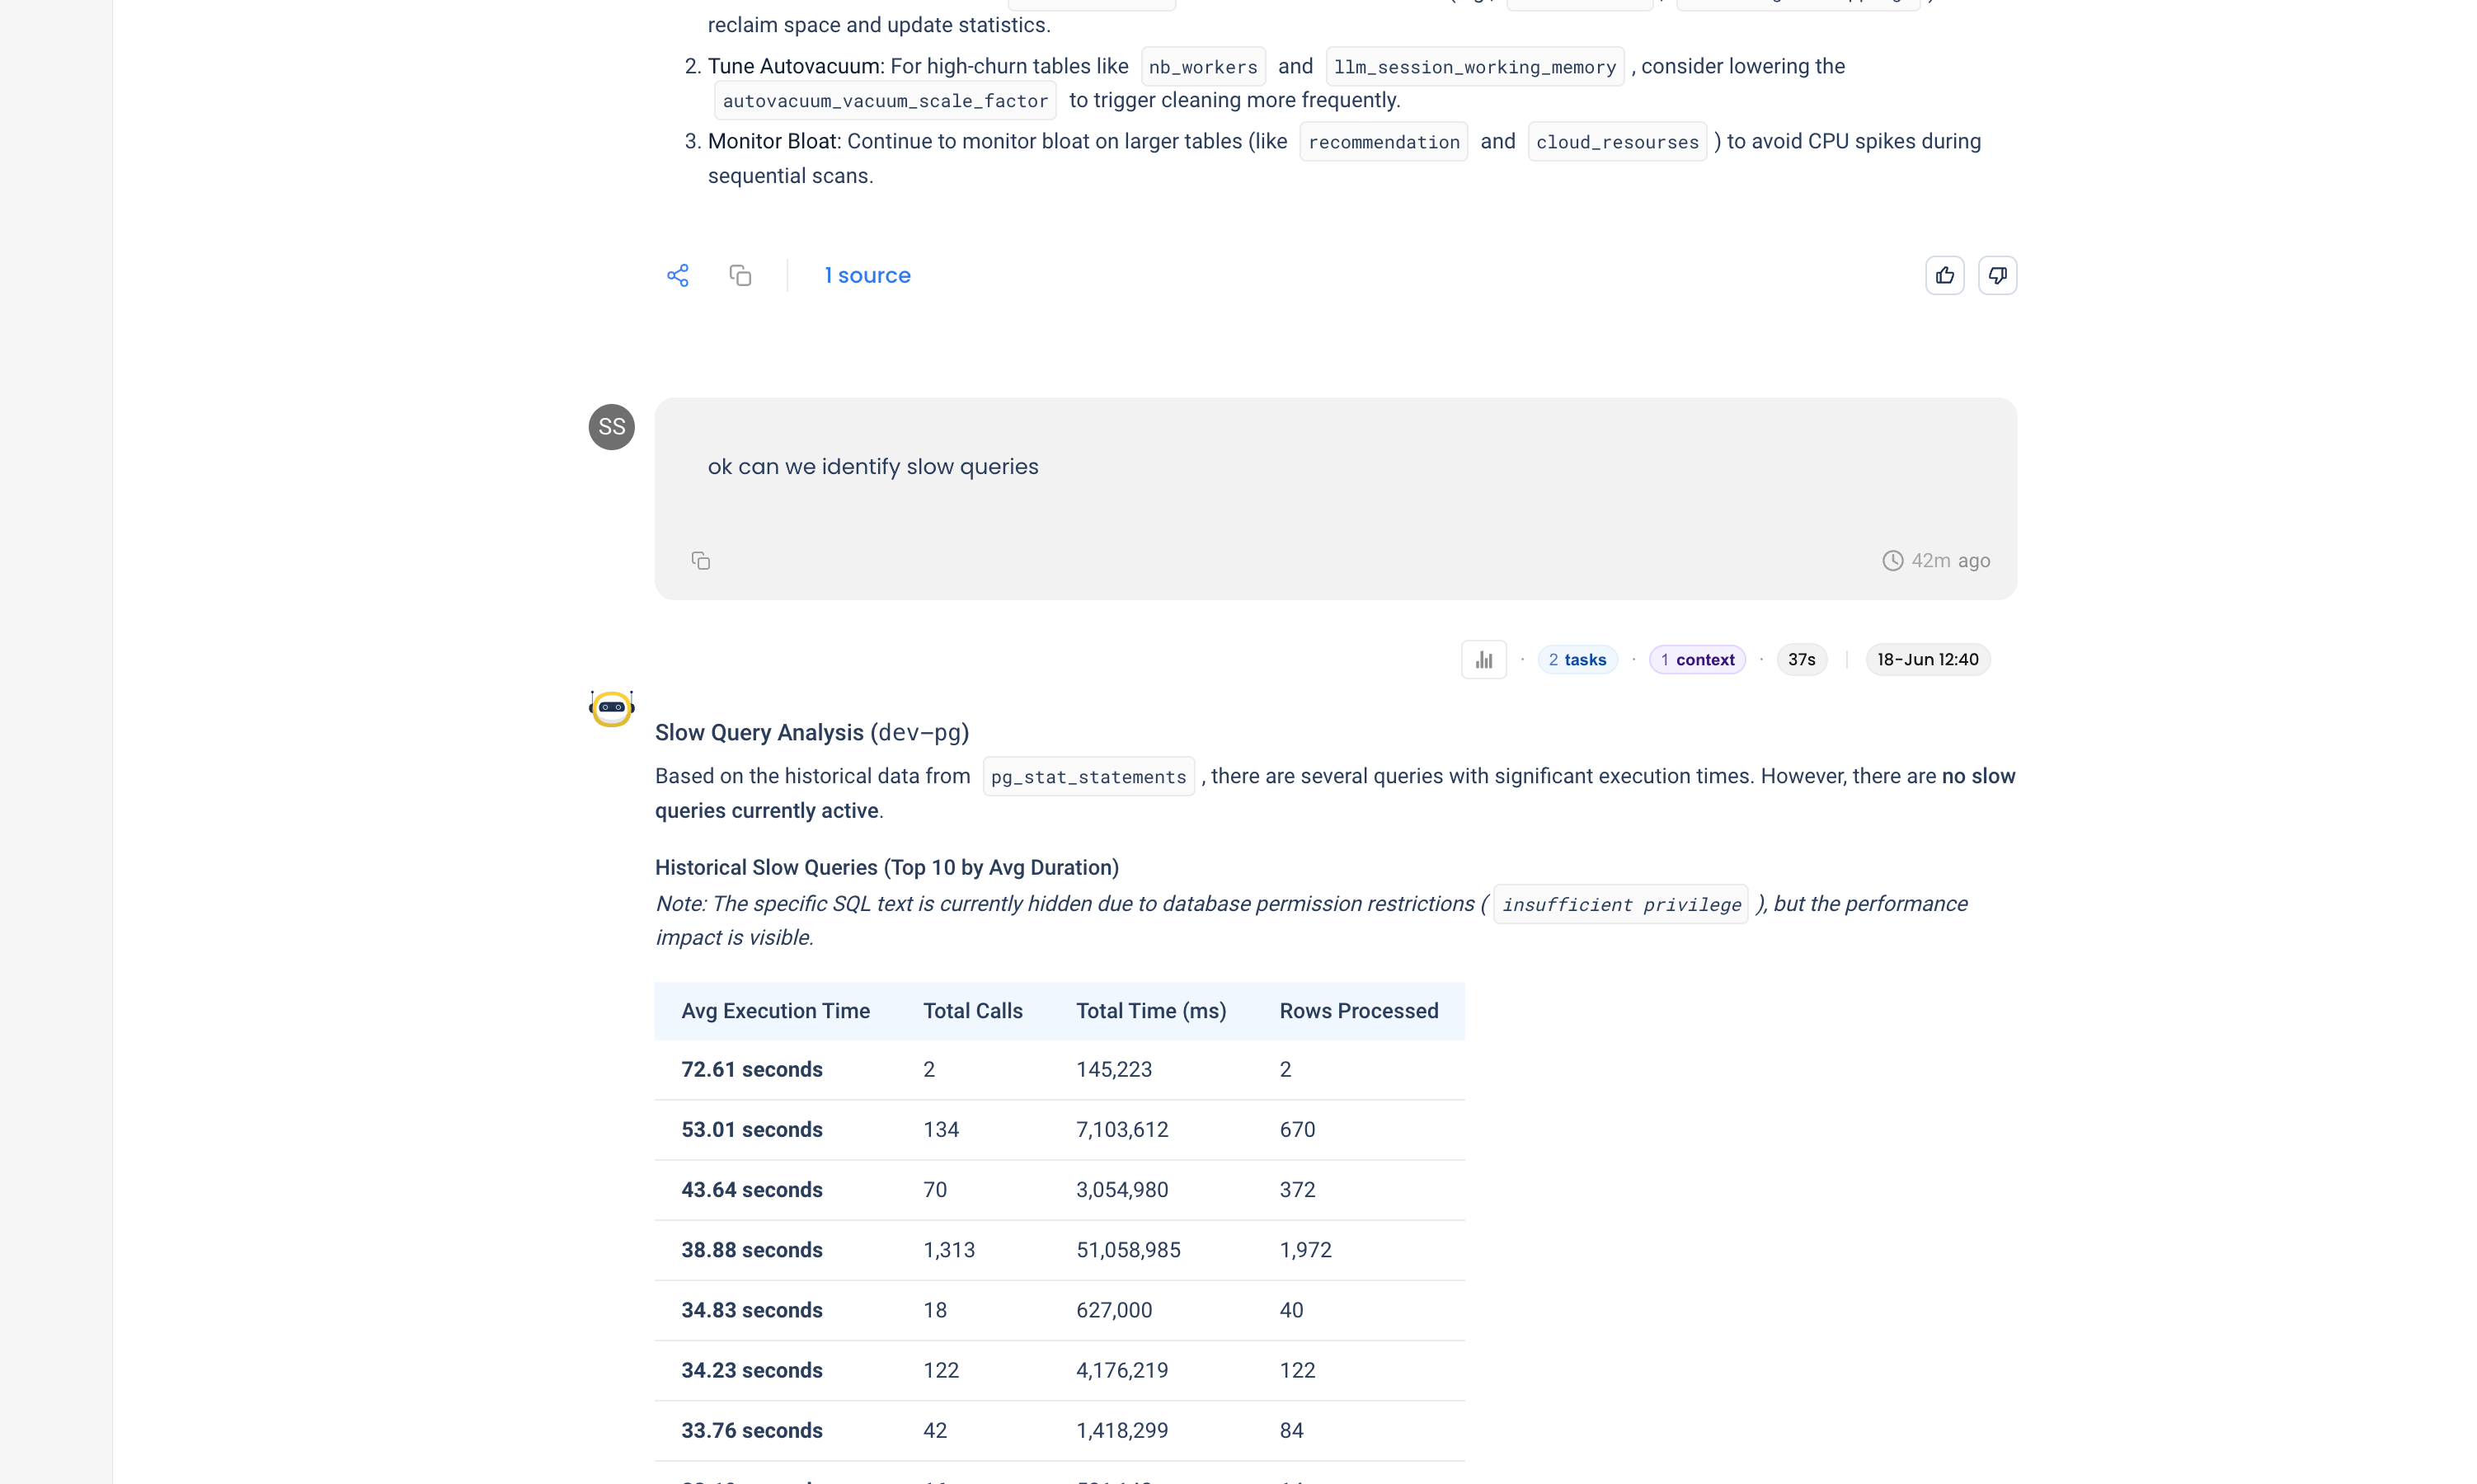Click the pg_stat_statements code tag
Screen dimensions: 2477x1484
(1088, 777)
